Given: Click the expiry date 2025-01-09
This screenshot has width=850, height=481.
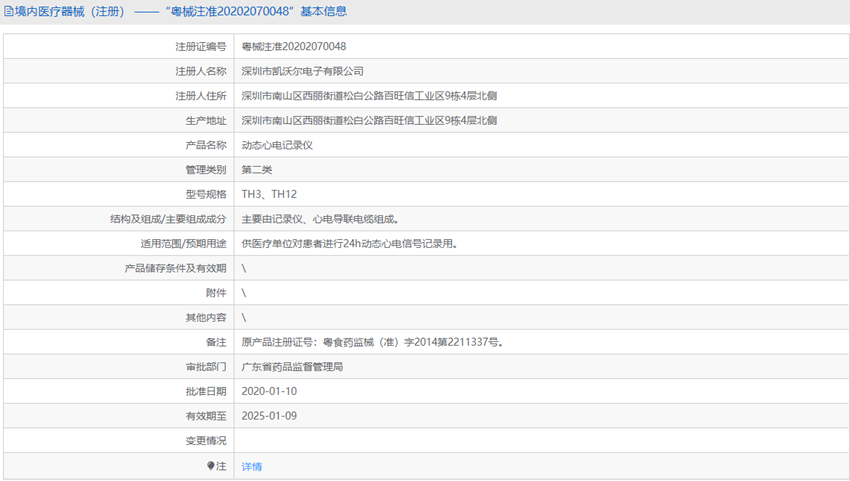Looking at the screenshot, I should click(269, 416).
